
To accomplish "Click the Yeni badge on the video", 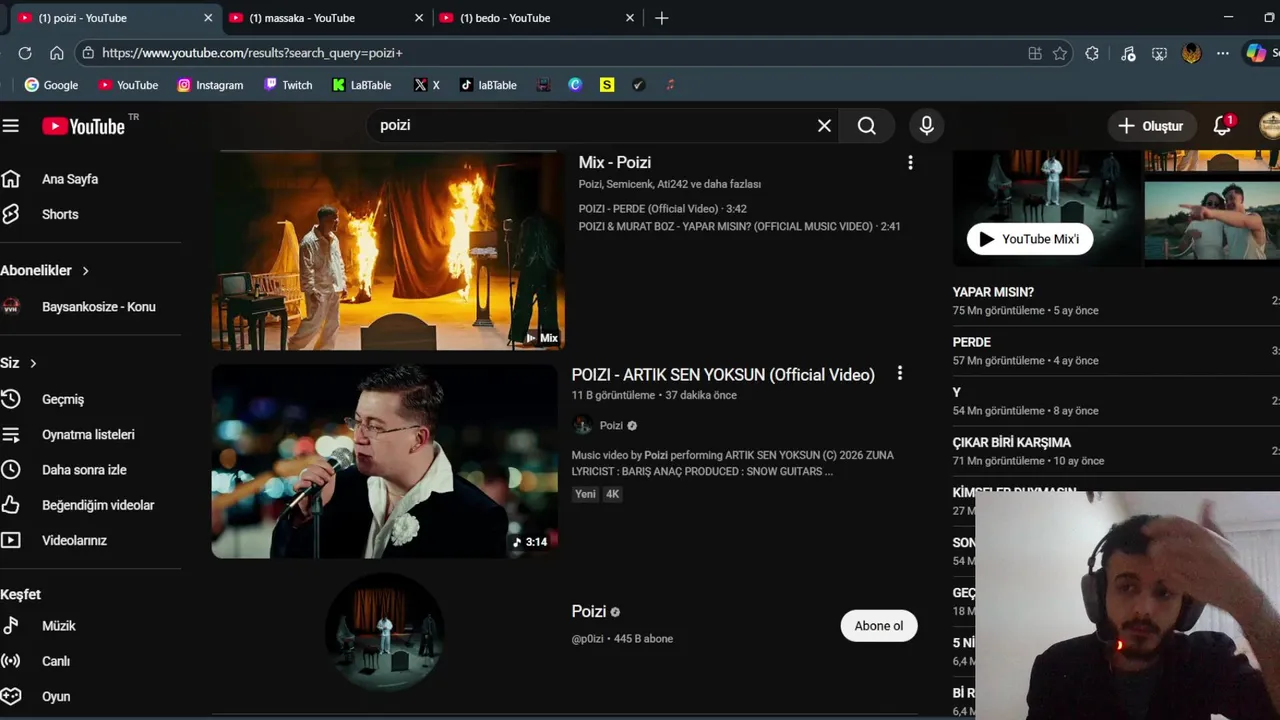I will pyautogui.click(x=585, y=494).
